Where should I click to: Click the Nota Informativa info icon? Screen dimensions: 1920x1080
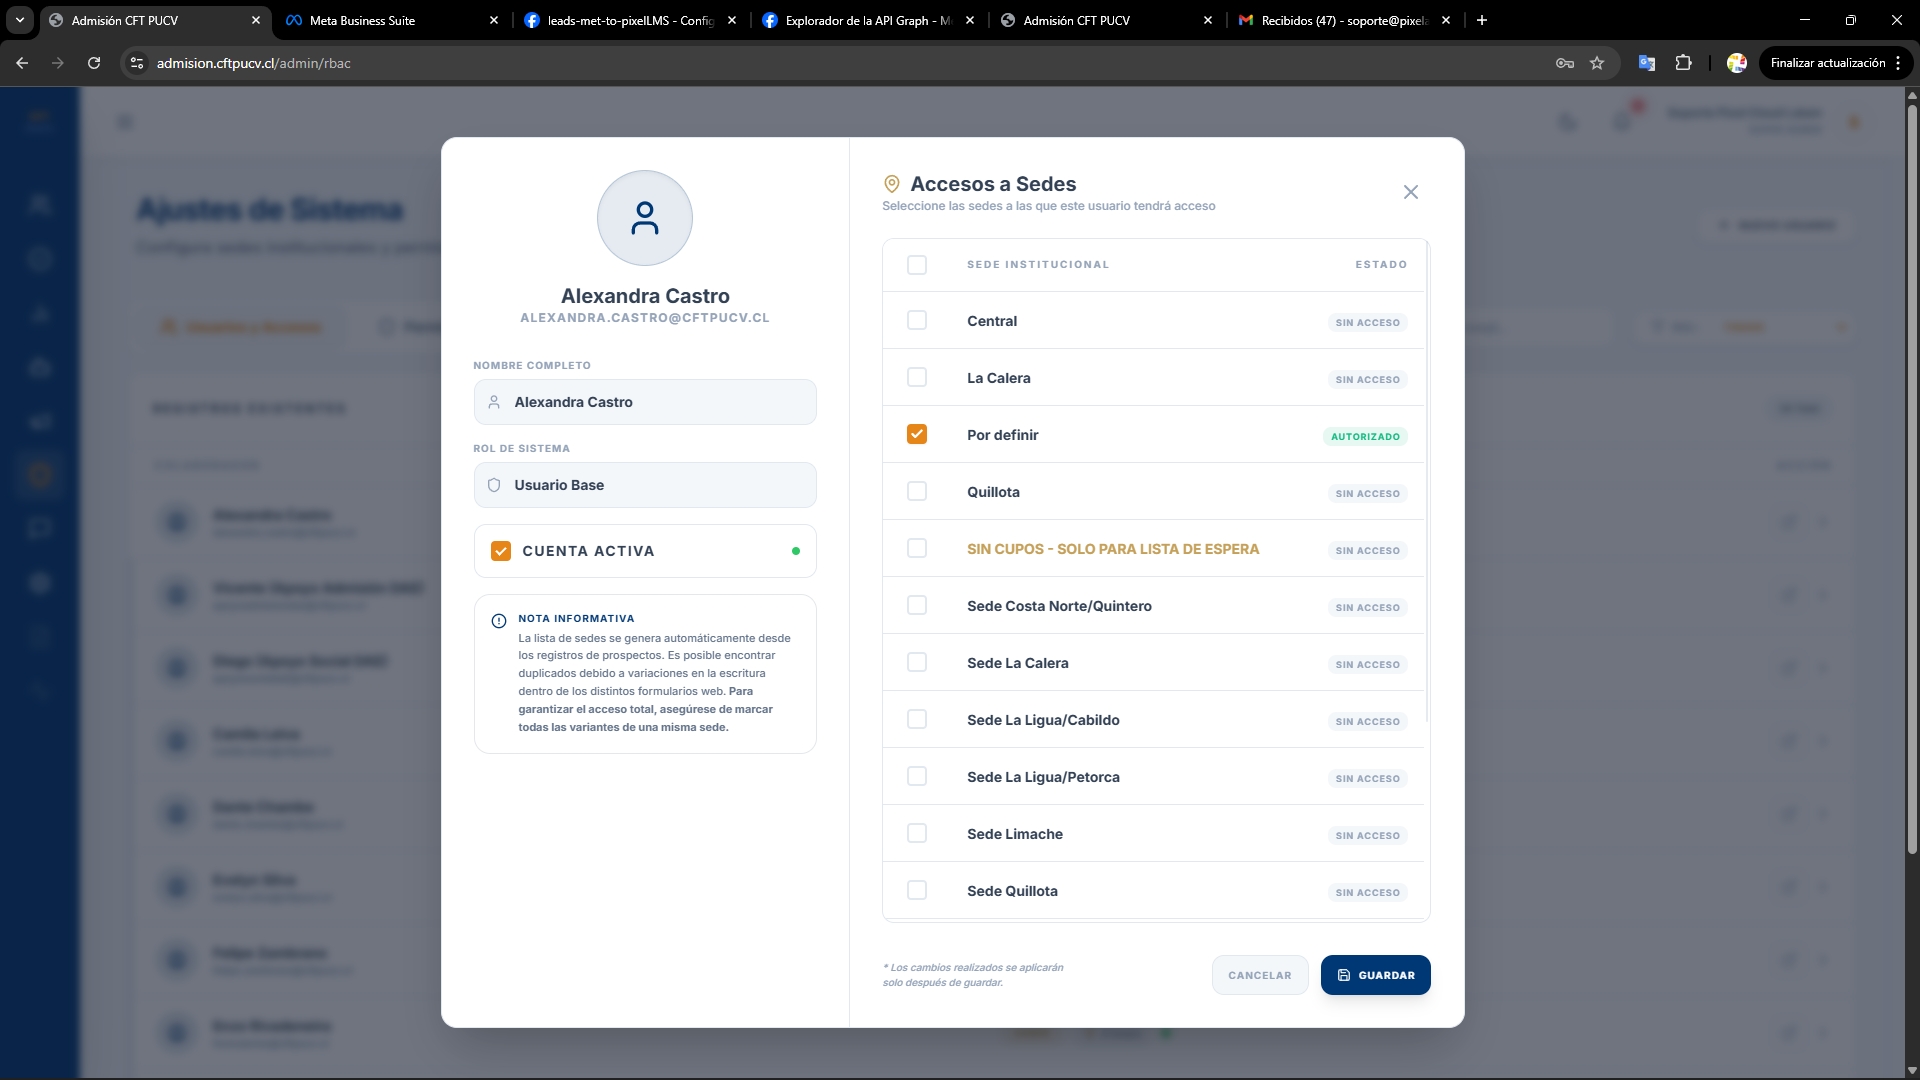pyautogui.click(x=499, y=621)
